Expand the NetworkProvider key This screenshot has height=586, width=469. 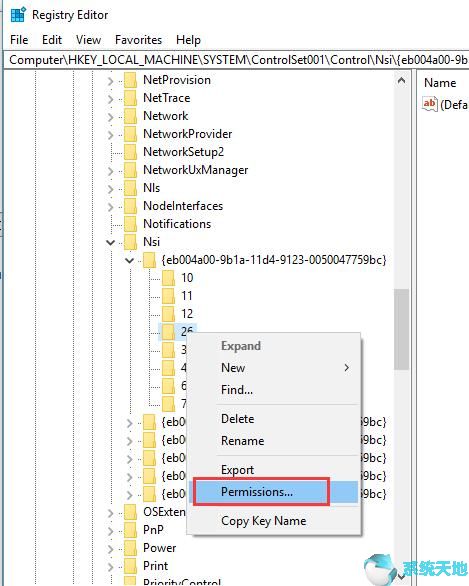click(110, 134)
